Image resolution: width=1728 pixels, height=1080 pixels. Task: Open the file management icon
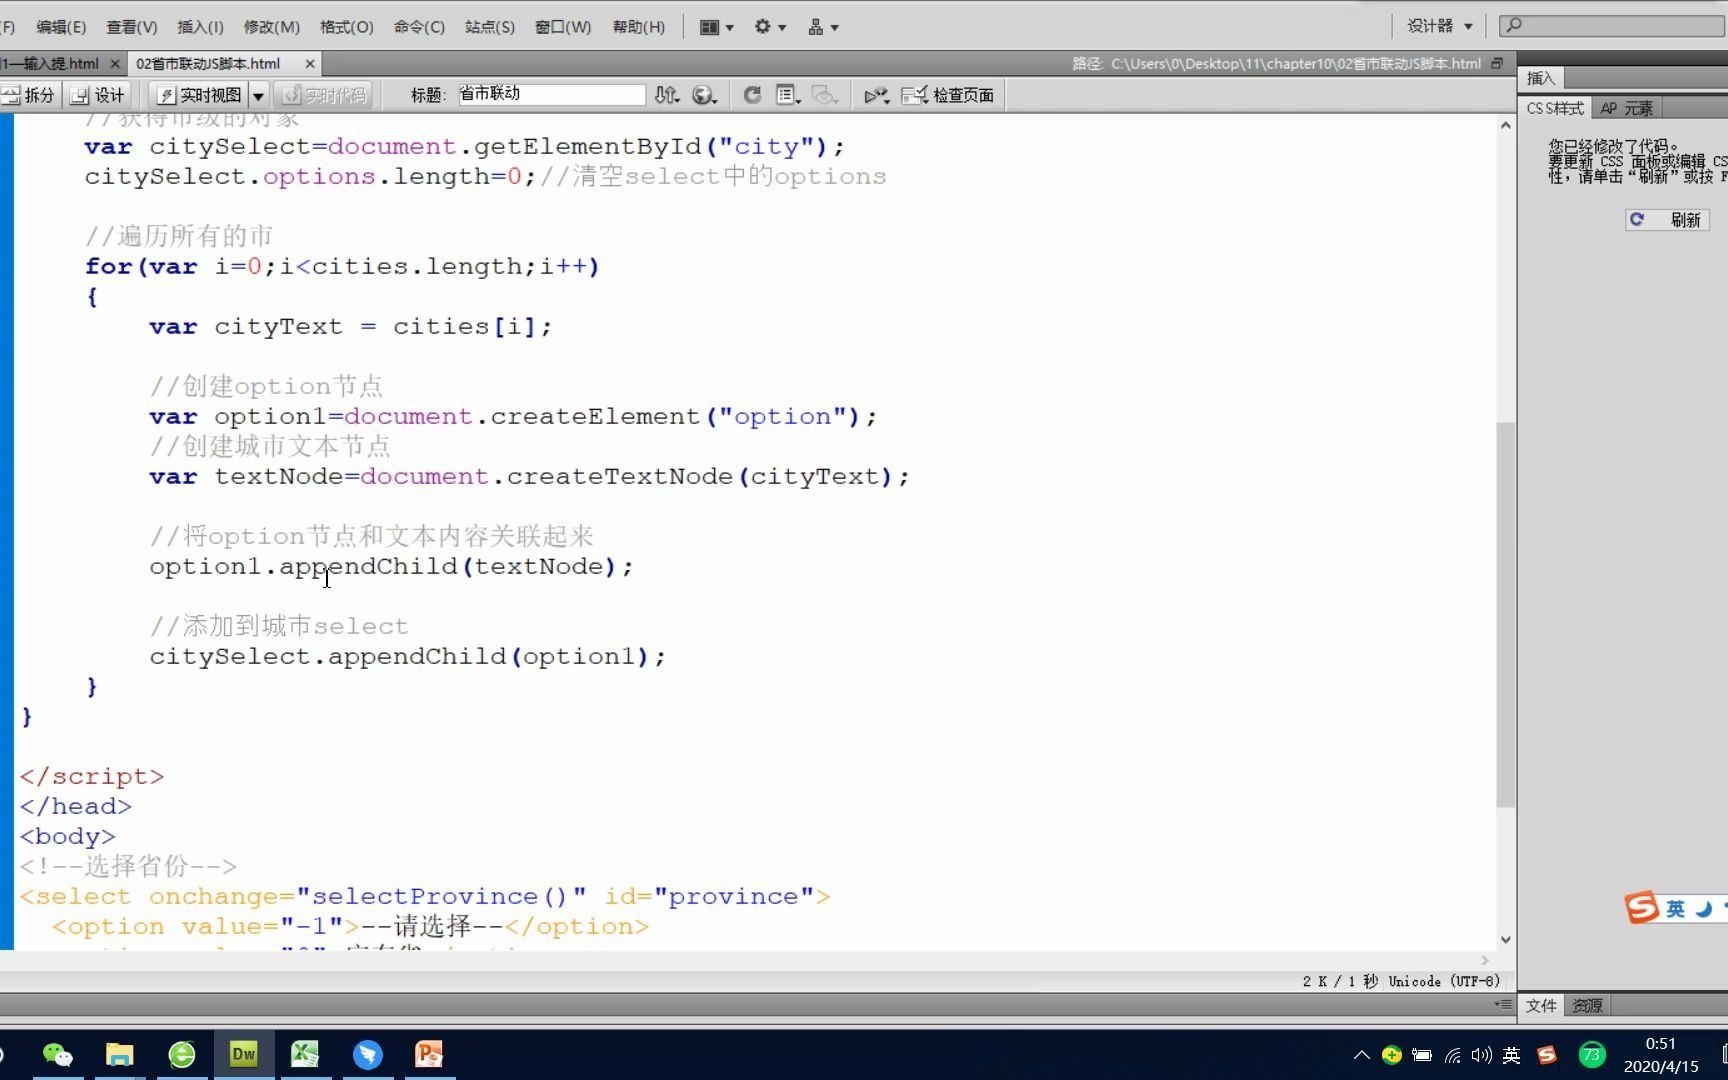tap(667, 95)
